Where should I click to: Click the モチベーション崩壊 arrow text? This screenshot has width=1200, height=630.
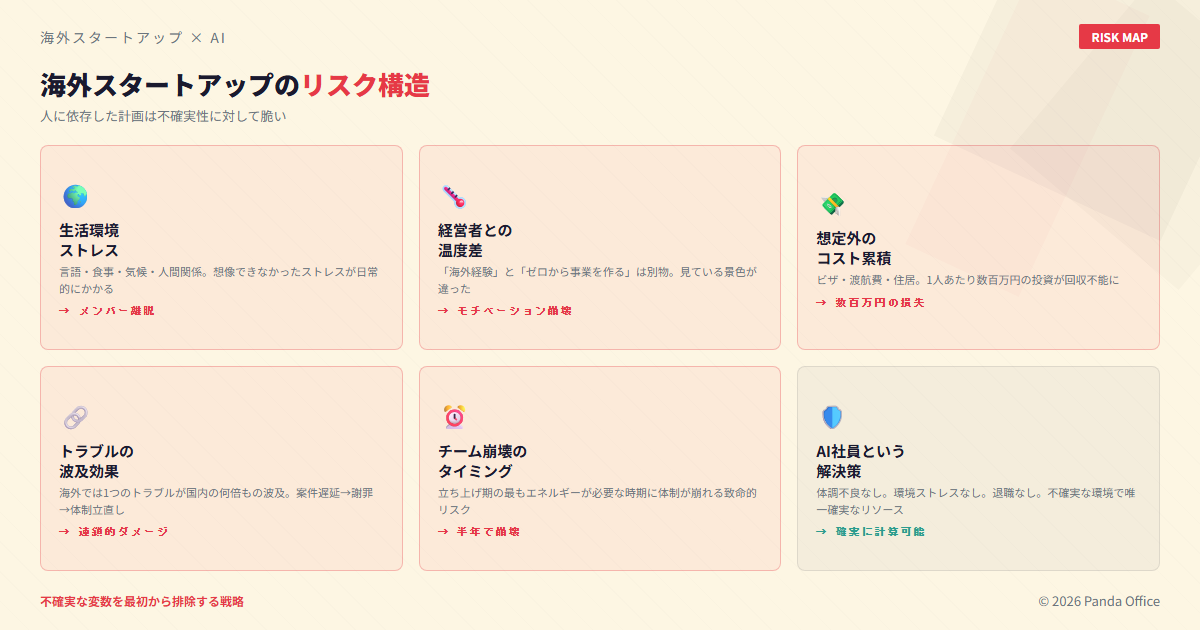click(505, 311)
